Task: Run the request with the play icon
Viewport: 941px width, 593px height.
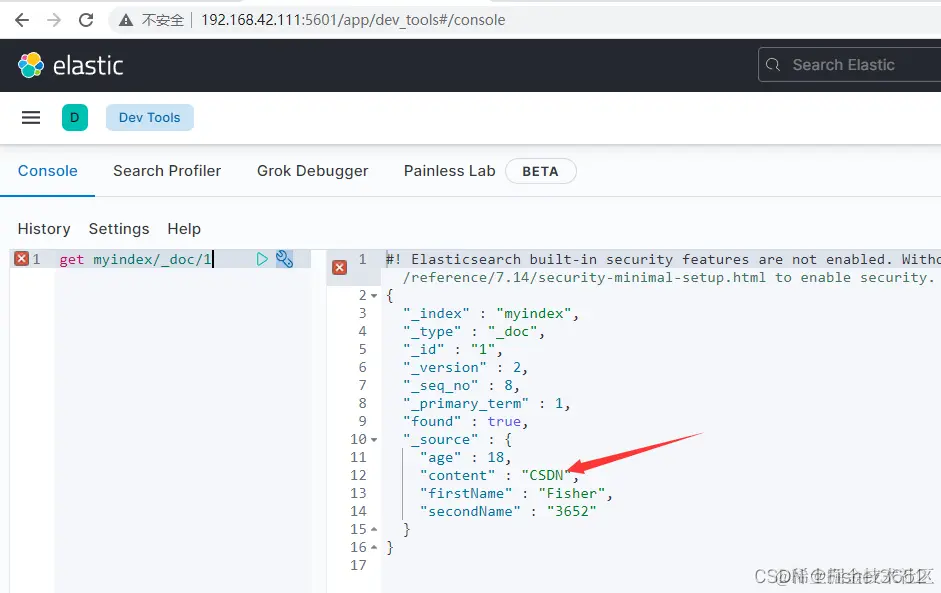Action: coord(262,259)
